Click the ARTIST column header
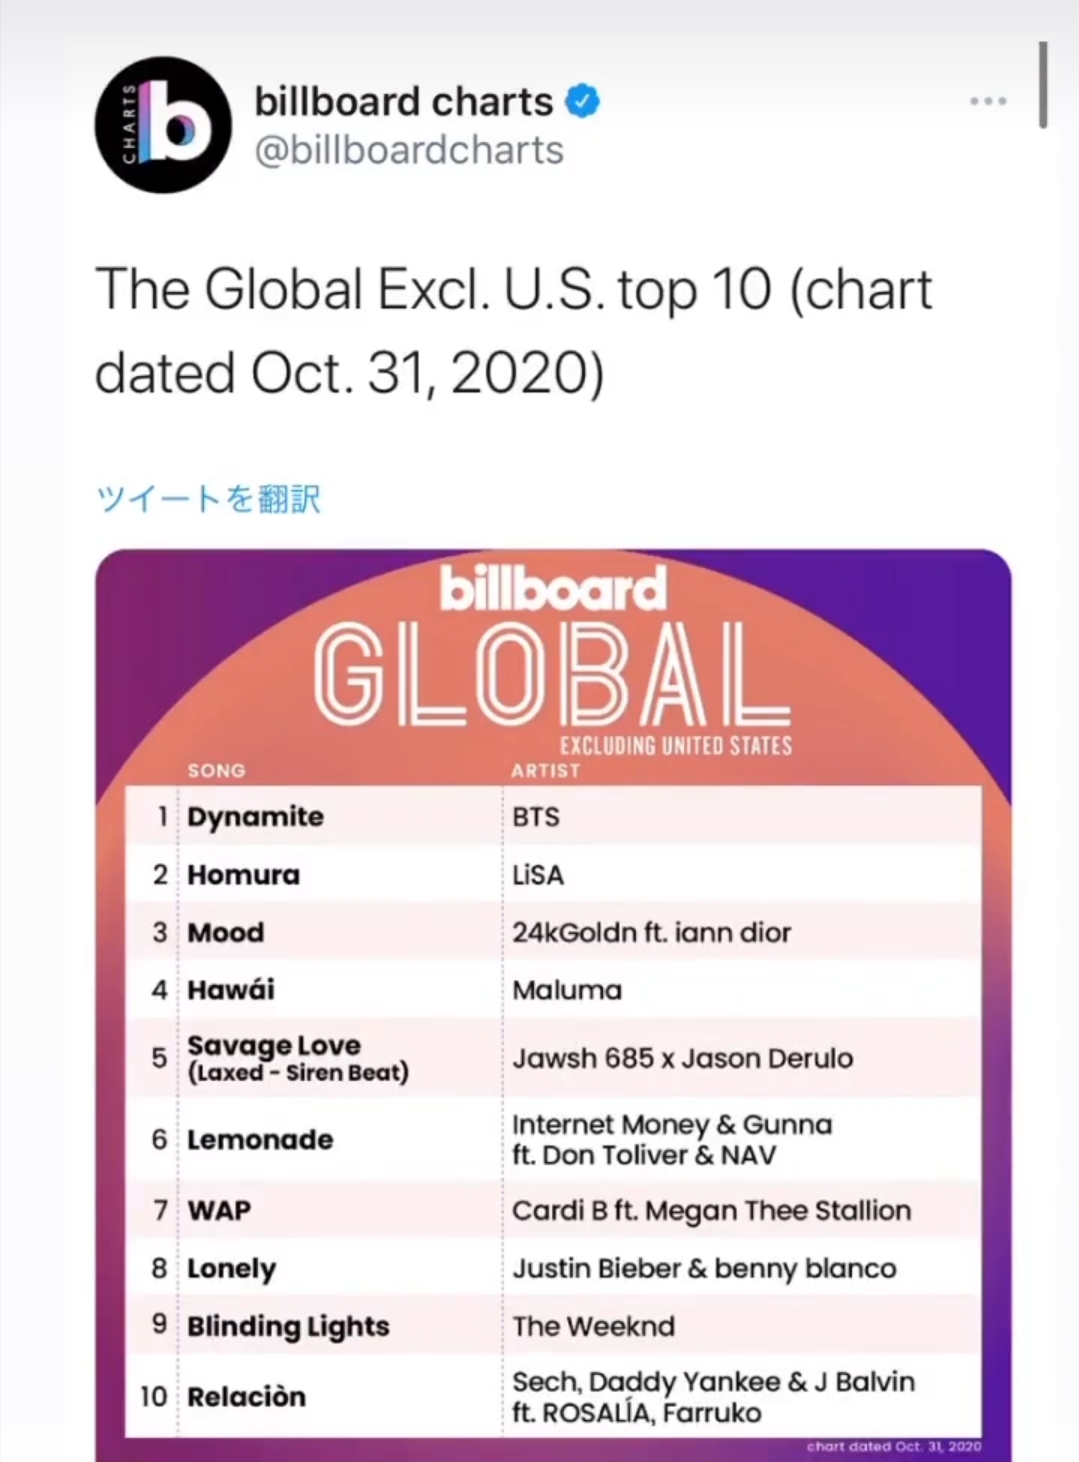The image size is (1079, 1462). pos(545,770)
